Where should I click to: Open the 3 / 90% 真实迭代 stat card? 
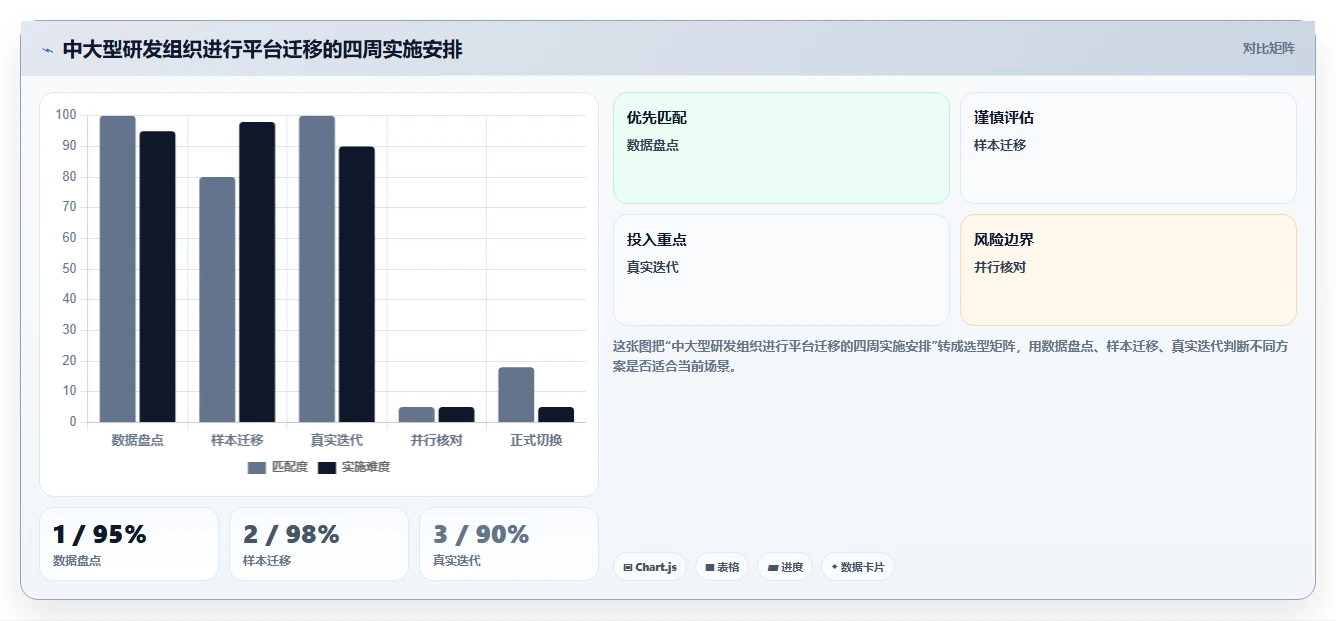pyautogui.click(x=509, y=544)
